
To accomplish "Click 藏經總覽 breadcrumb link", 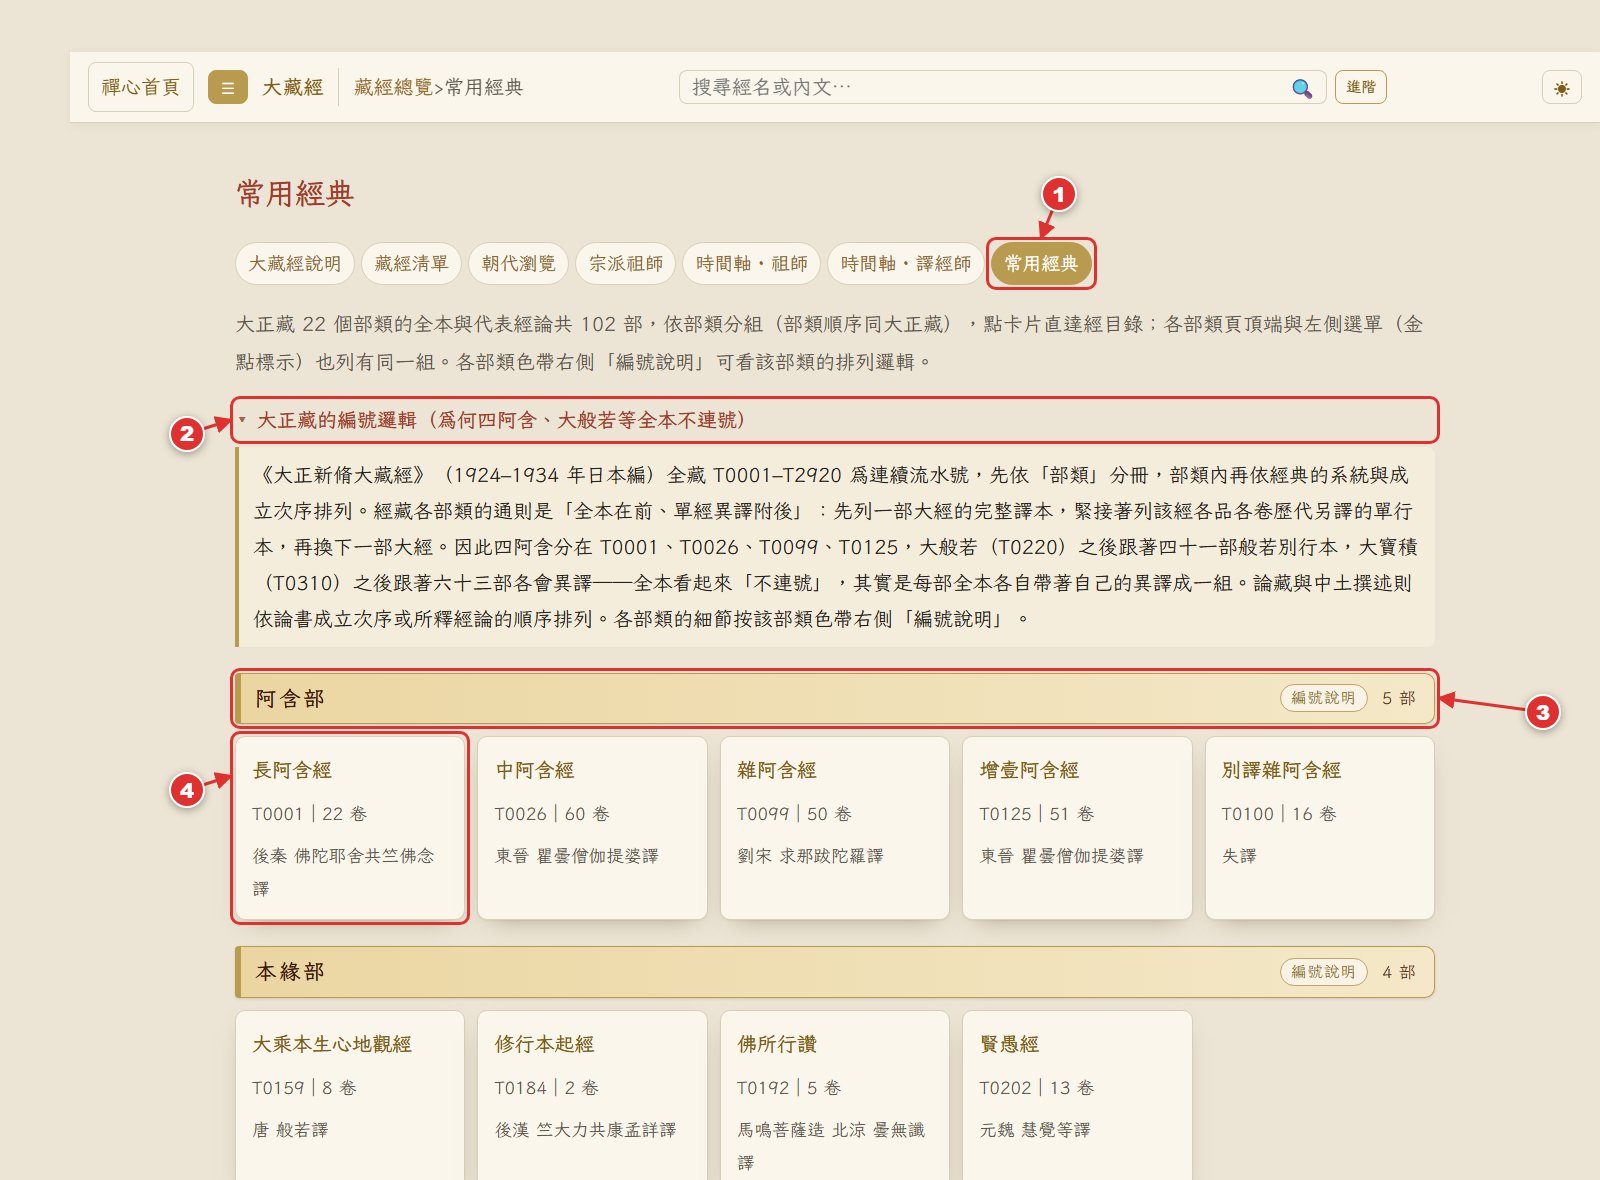I will point(394,87).
